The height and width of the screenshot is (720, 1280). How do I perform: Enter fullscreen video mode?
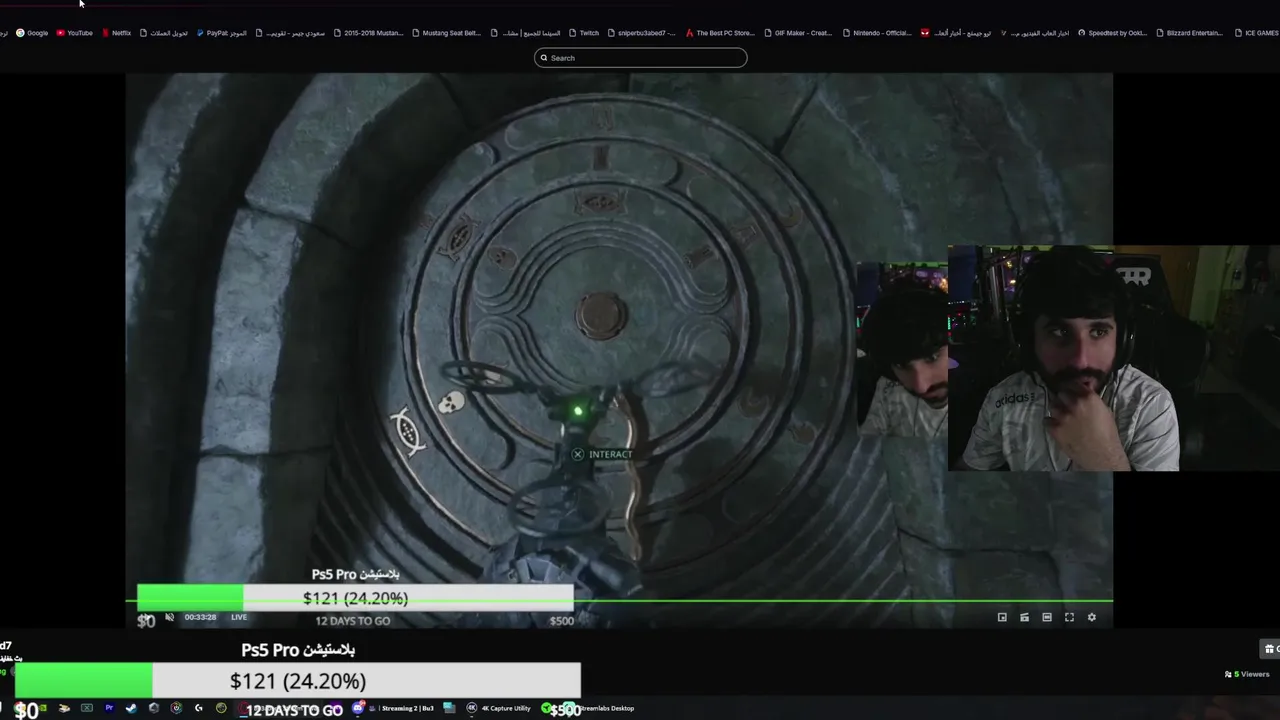pos(1069,617)
